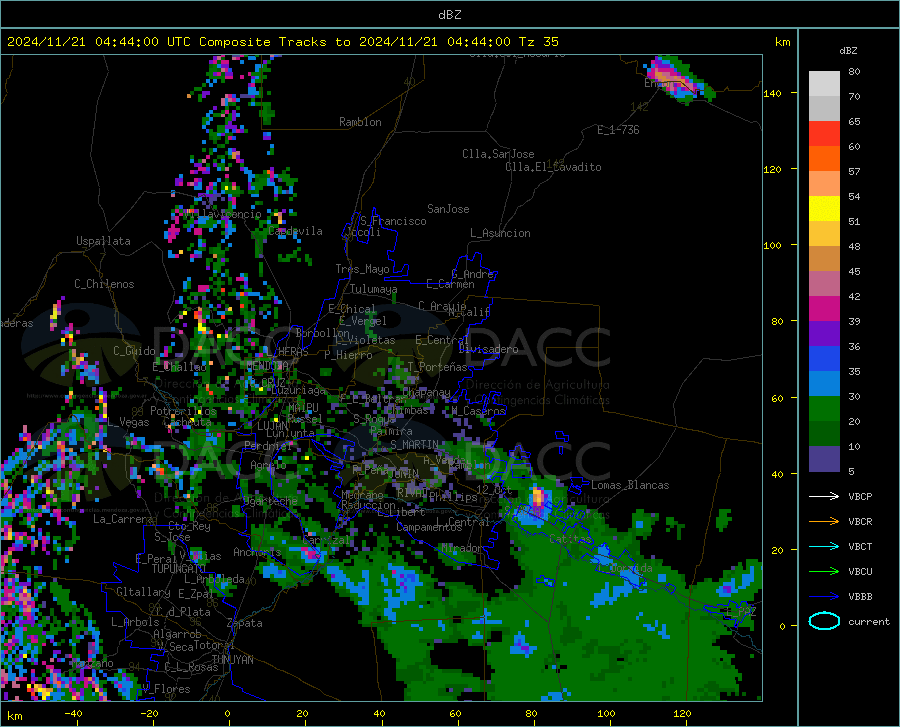Click the Tres_Mayo place label
Image resolution: width=900 pixels, height=727 pixels.
point(362,269)
